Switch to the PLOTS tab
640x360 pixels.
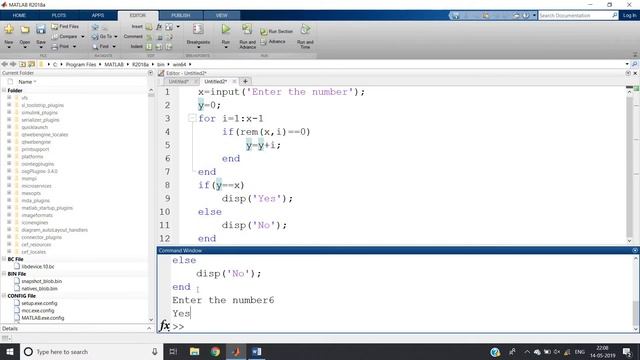tap(59, 16)
